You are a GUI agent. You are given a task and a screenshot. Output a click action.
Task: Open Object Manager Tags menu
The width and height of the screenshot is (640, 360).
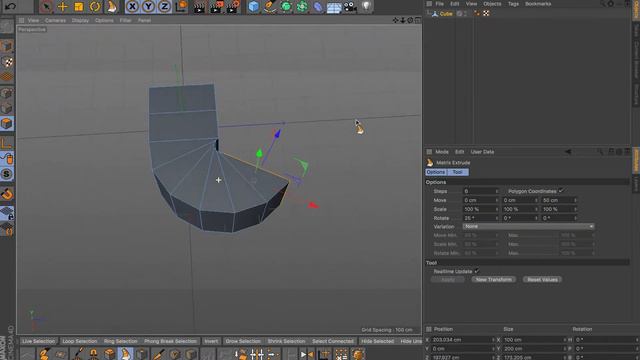pyautogui.click(x=513, y=4)
